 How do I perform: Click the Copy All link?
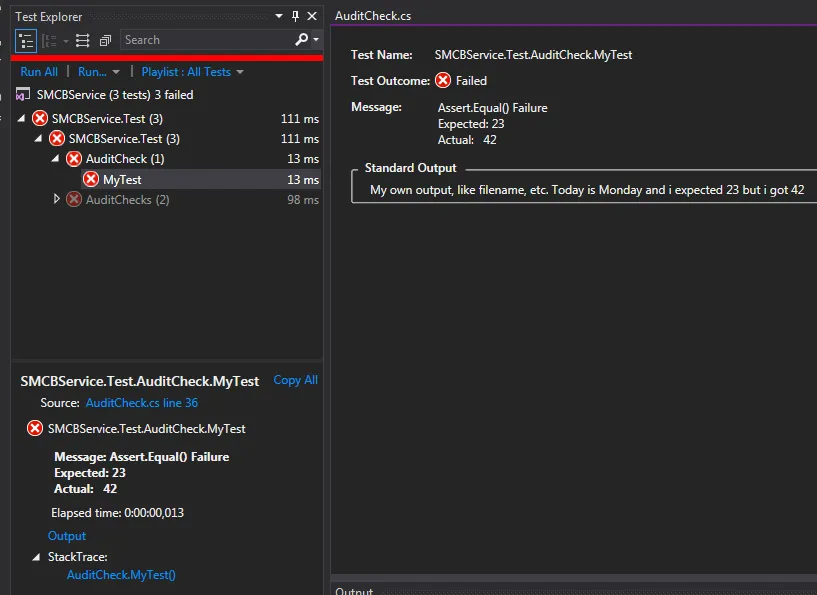click(295, 380)
